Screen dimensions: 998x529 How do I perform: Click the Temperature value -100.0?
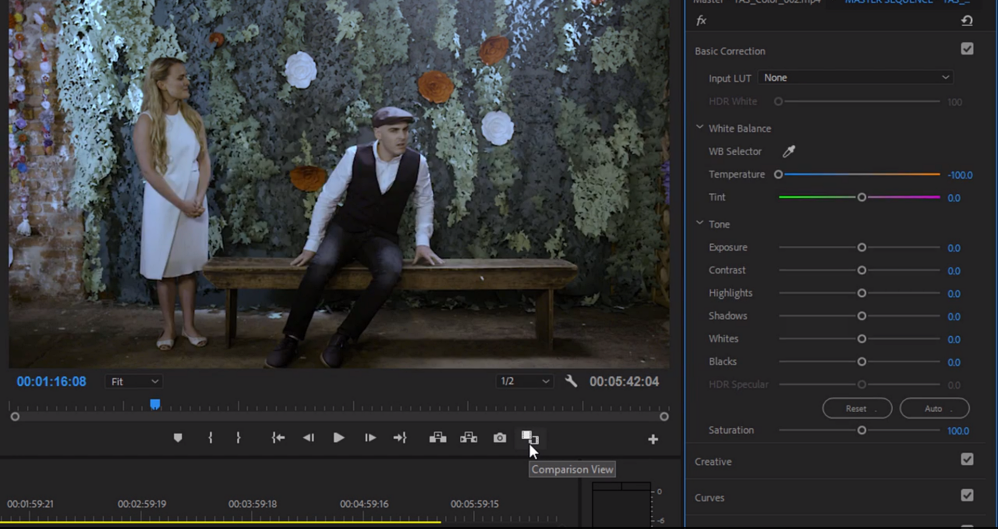coord(960,175)
